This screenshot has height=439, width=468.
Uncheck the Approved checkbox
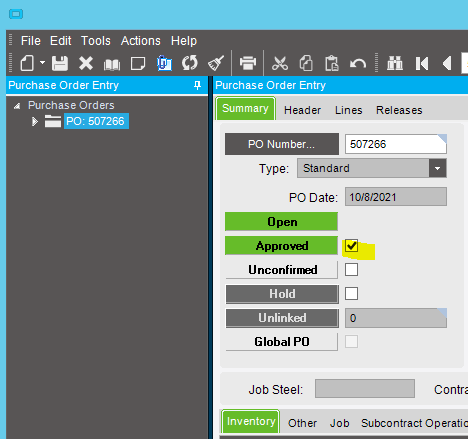351,246
